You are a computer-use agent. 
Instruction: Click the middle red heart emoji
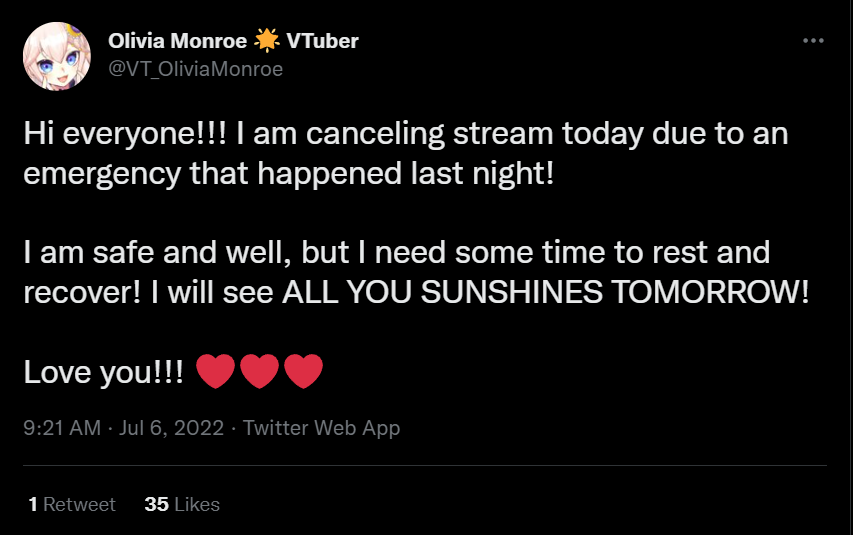click(x=260, y=372)
